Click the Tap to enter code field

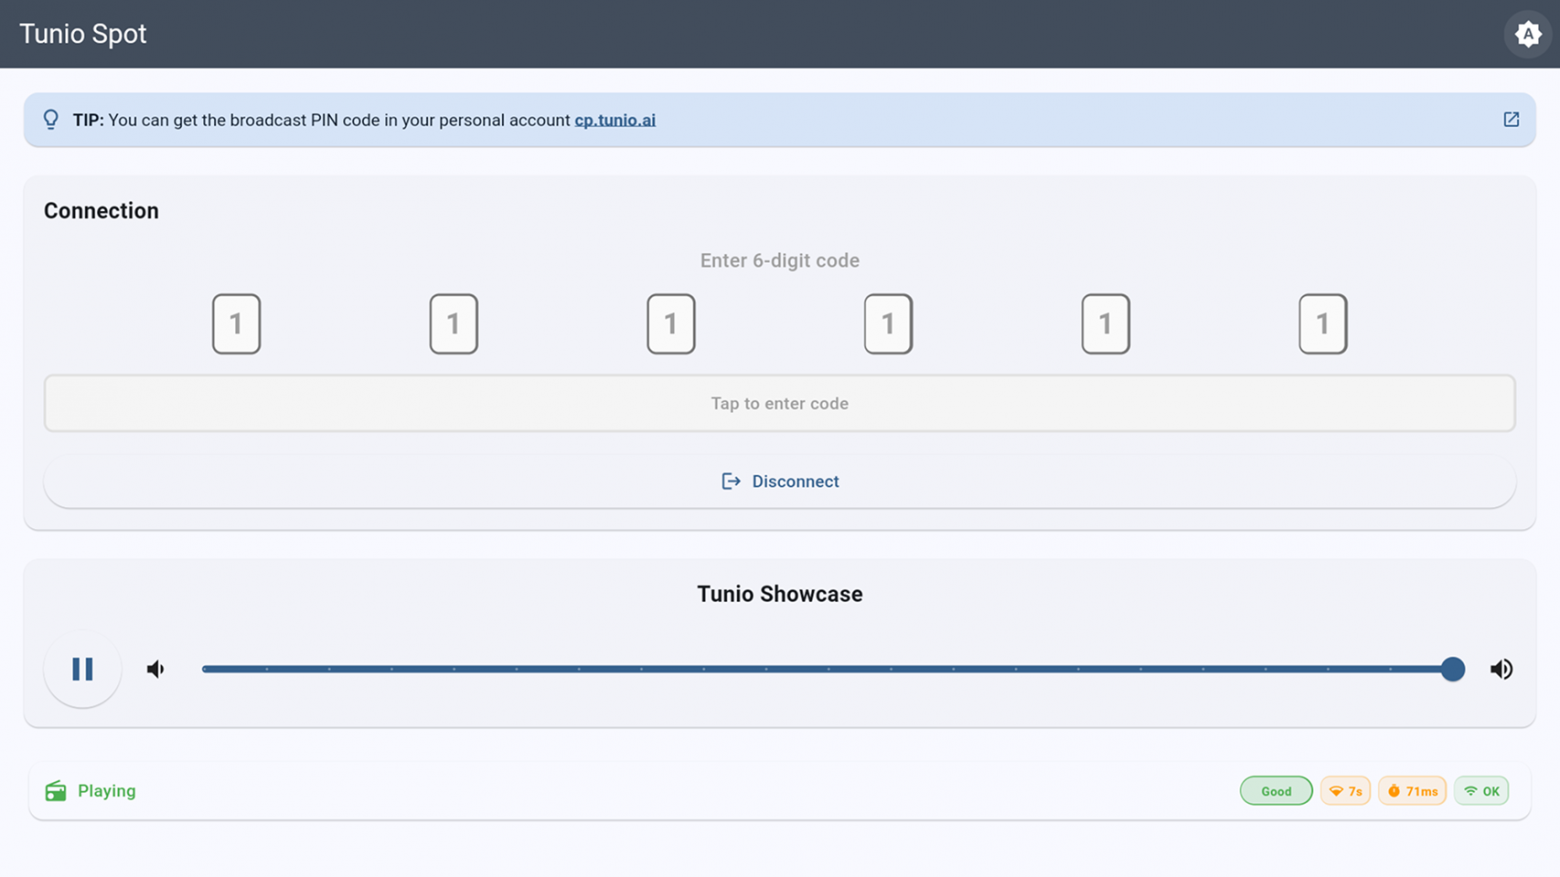click(x=780, y=404)
